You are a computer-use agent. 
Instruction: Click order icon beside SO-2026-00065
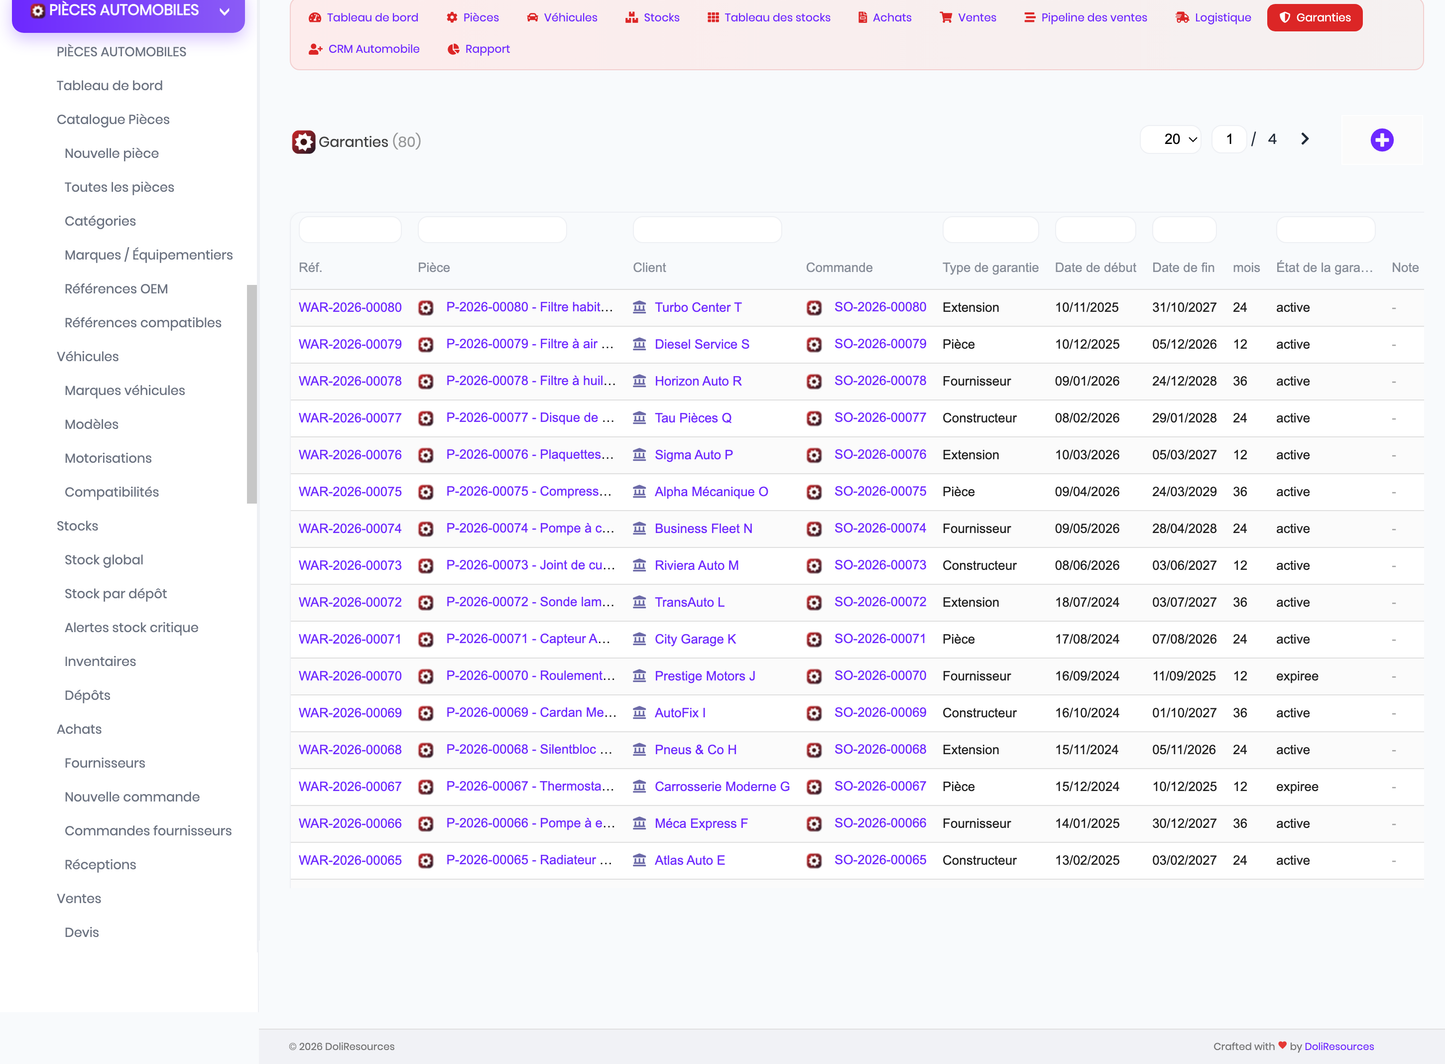pyautogui.click(x=814, y=861)
